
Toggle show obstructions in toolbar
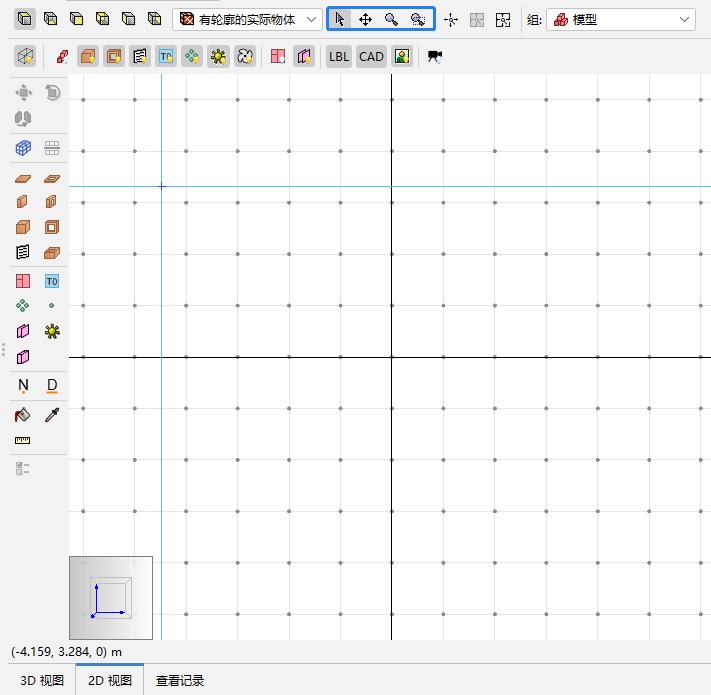tap(88, 56)
